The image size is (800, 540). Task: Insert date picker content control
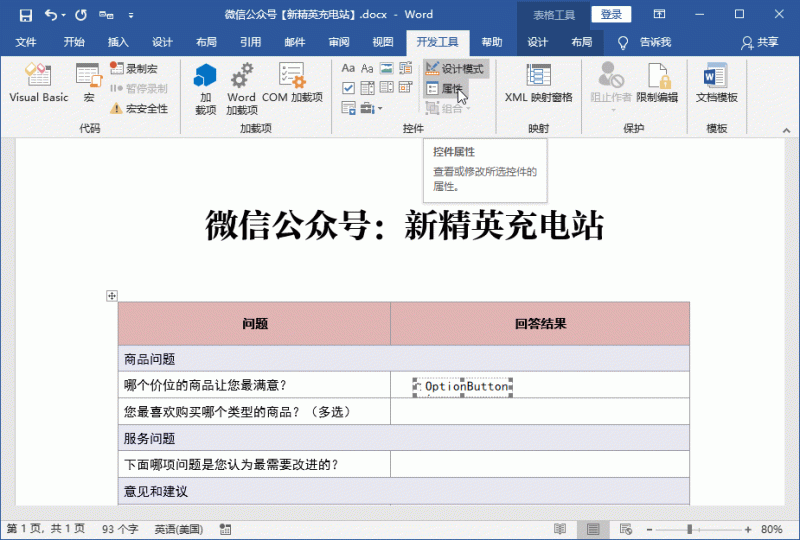point(406,88)
